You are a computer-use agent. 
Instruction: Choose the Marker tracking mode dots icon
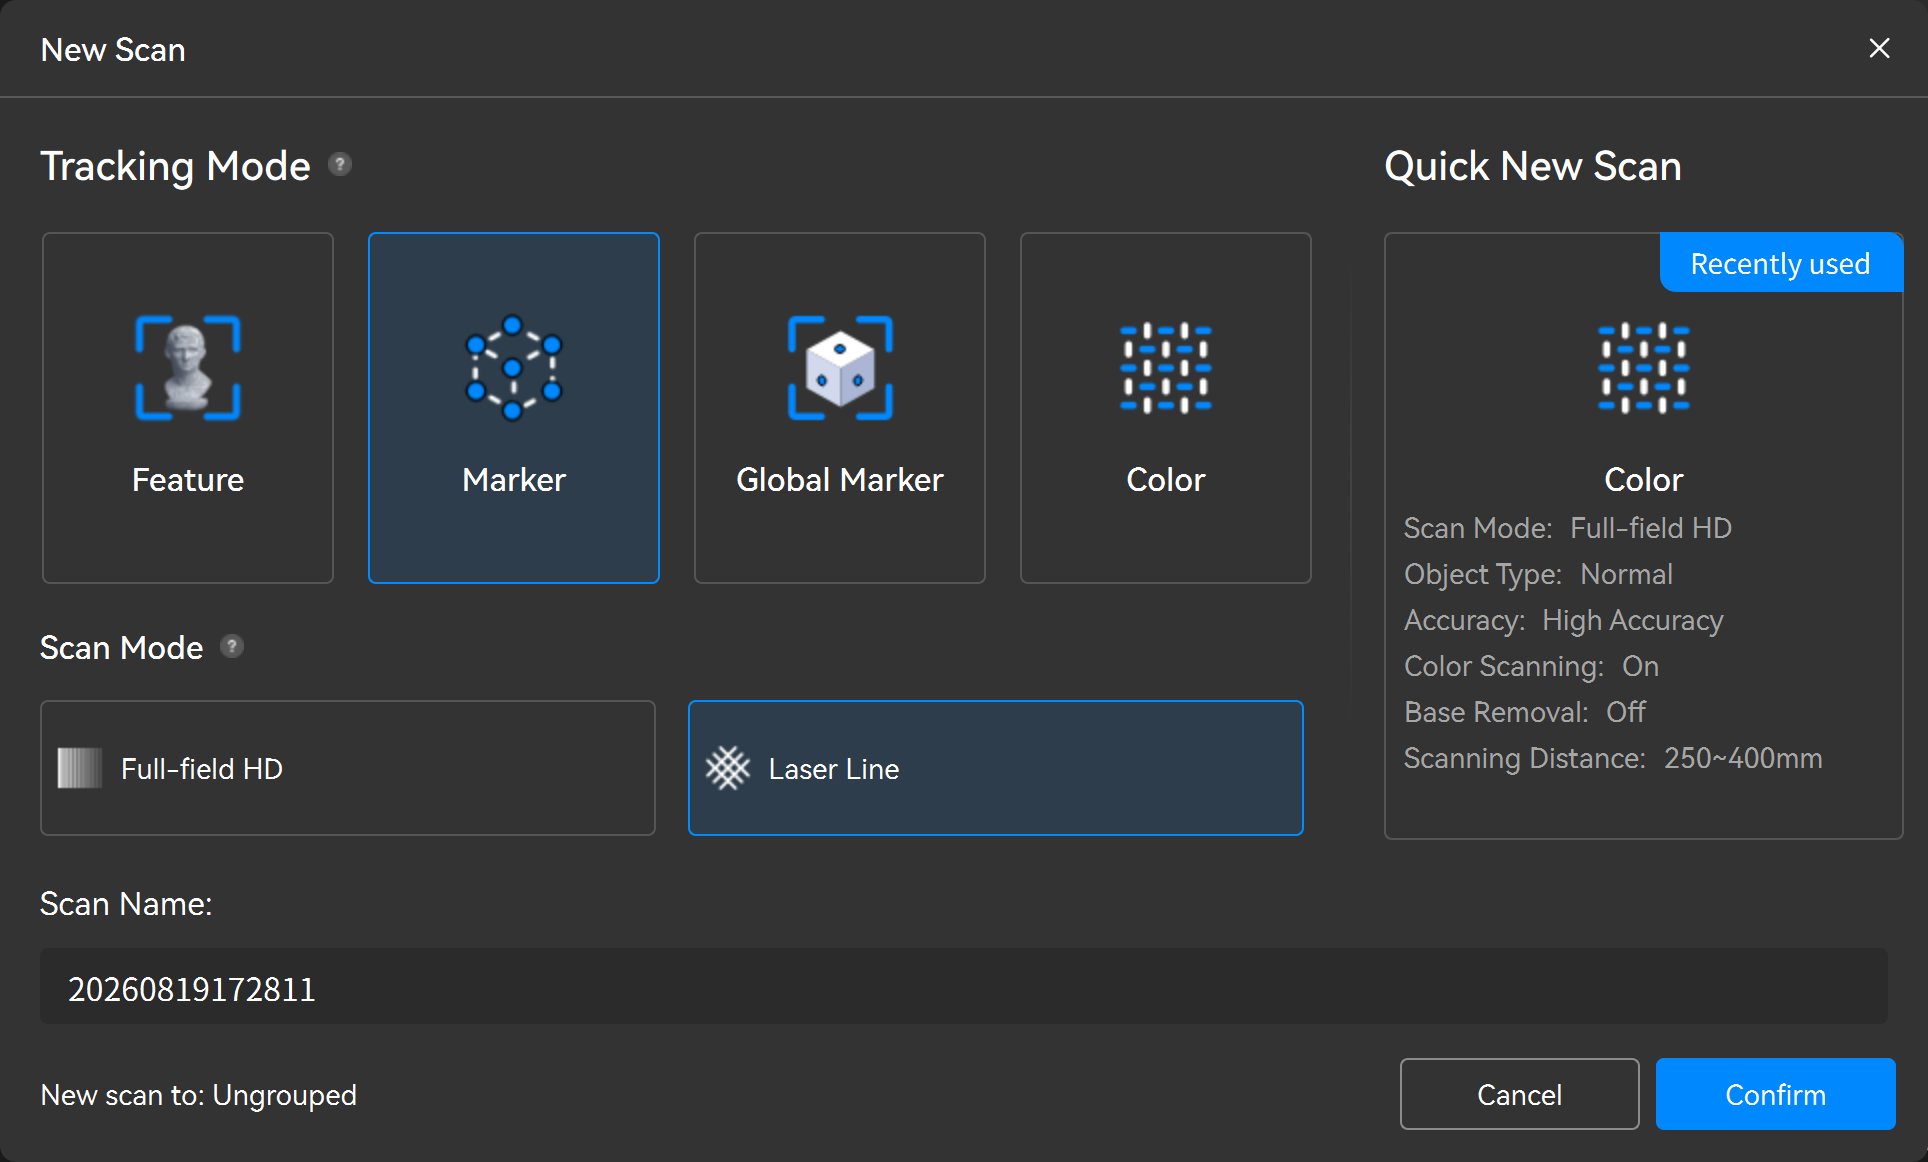pos(514,368)
